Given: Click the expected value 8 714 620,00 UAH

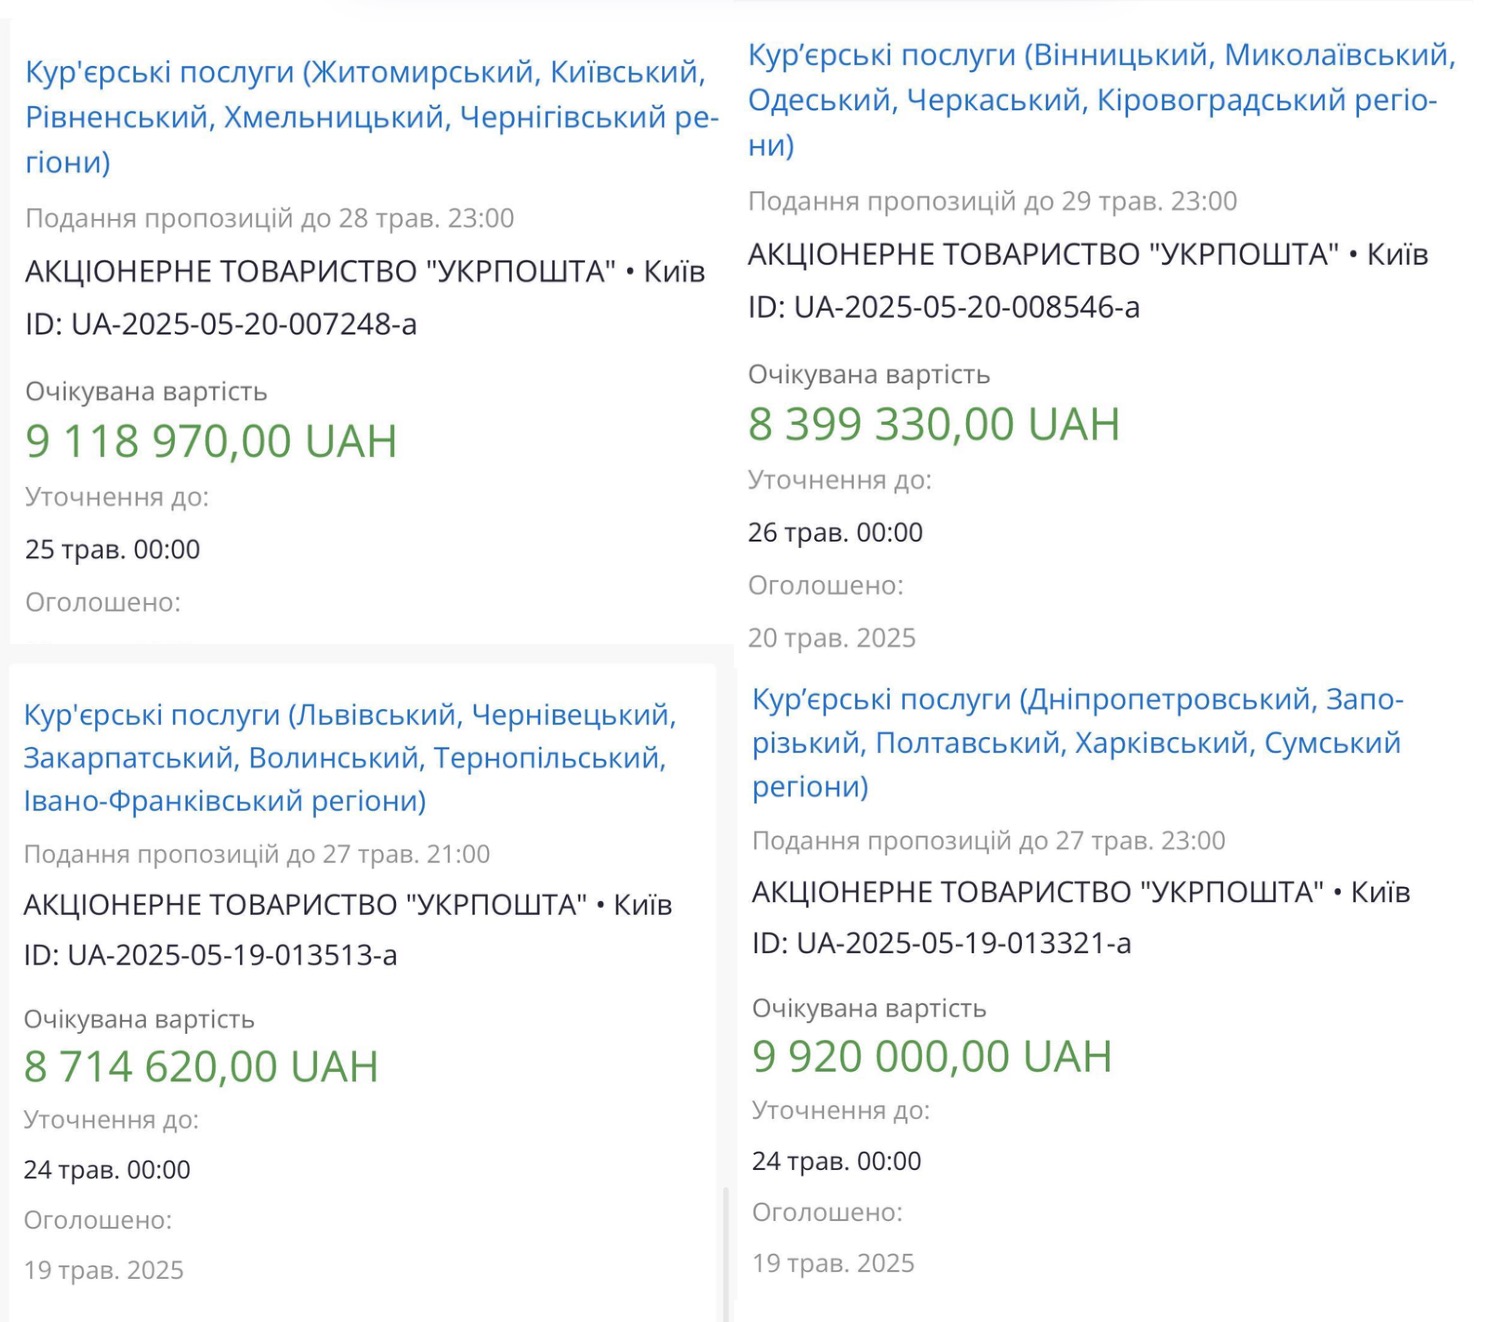Looking at the screenshot, I should click(x=201, y=1066).
